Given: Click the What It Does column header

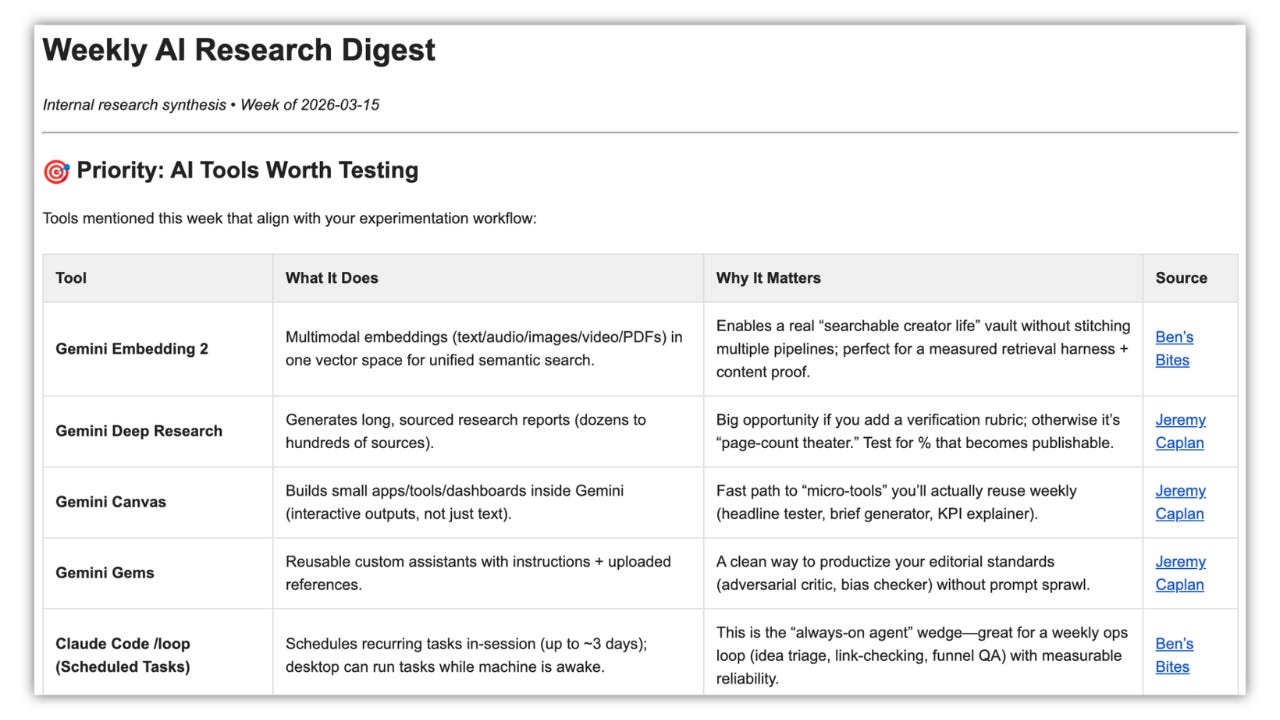Looking at the screenshot, I should pyautogui.click(x=332, y=278).
